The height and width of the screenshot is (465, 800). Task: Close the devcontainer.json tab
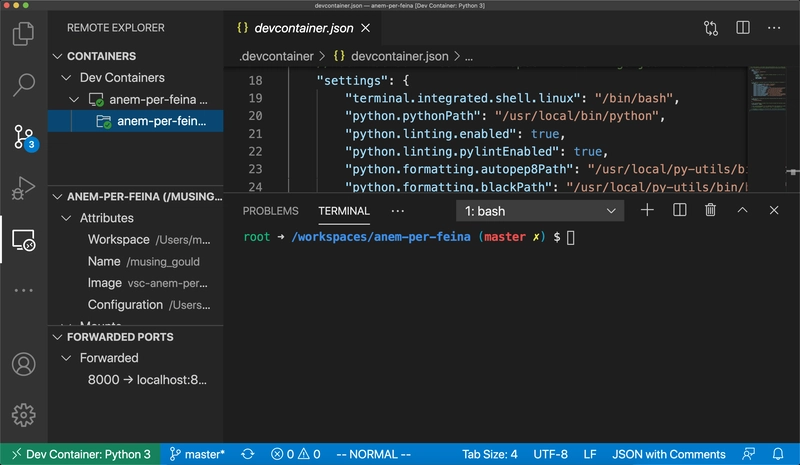pos(366,28)
